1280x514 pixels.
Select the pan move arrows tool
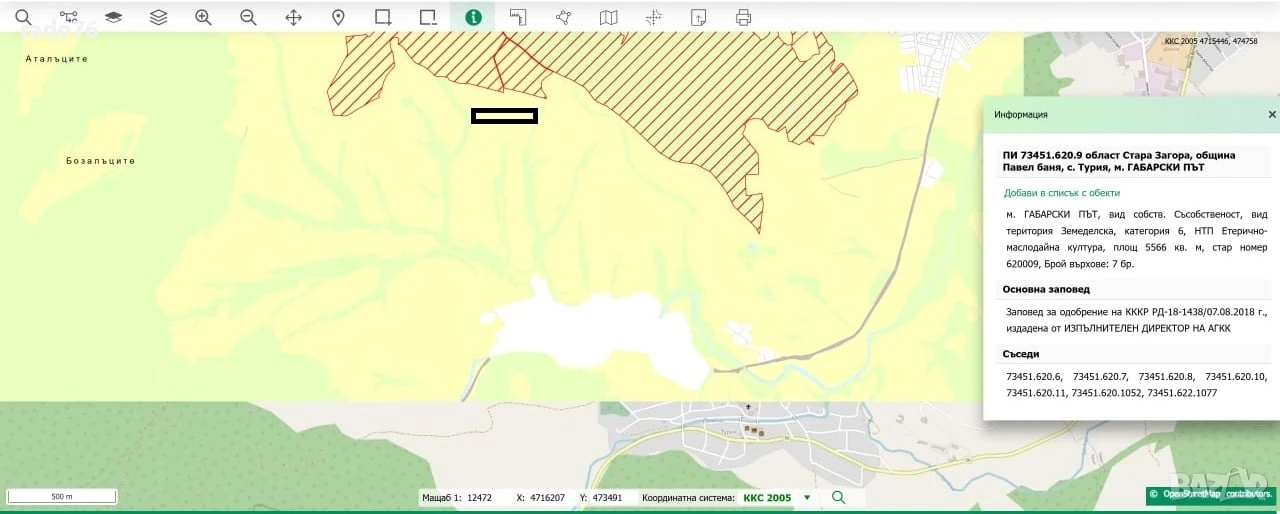point(293,17)
